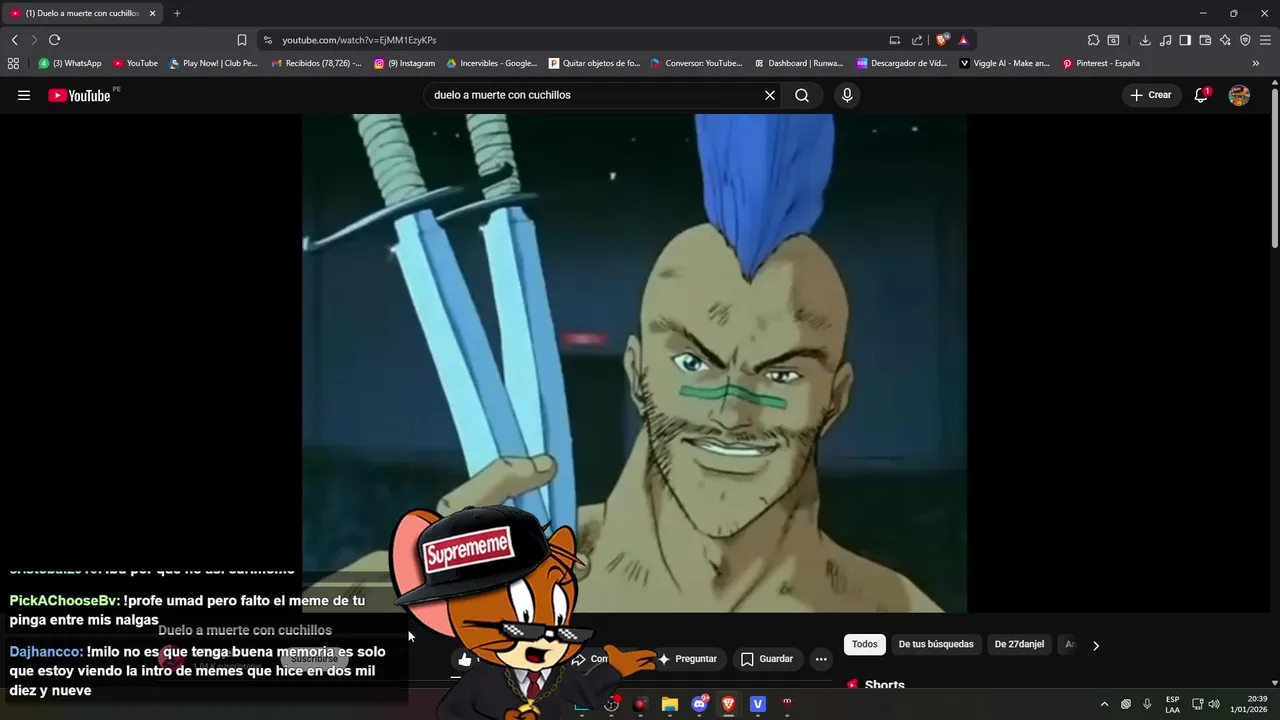Open the Viggle AI bookmark

point(1005,63)
